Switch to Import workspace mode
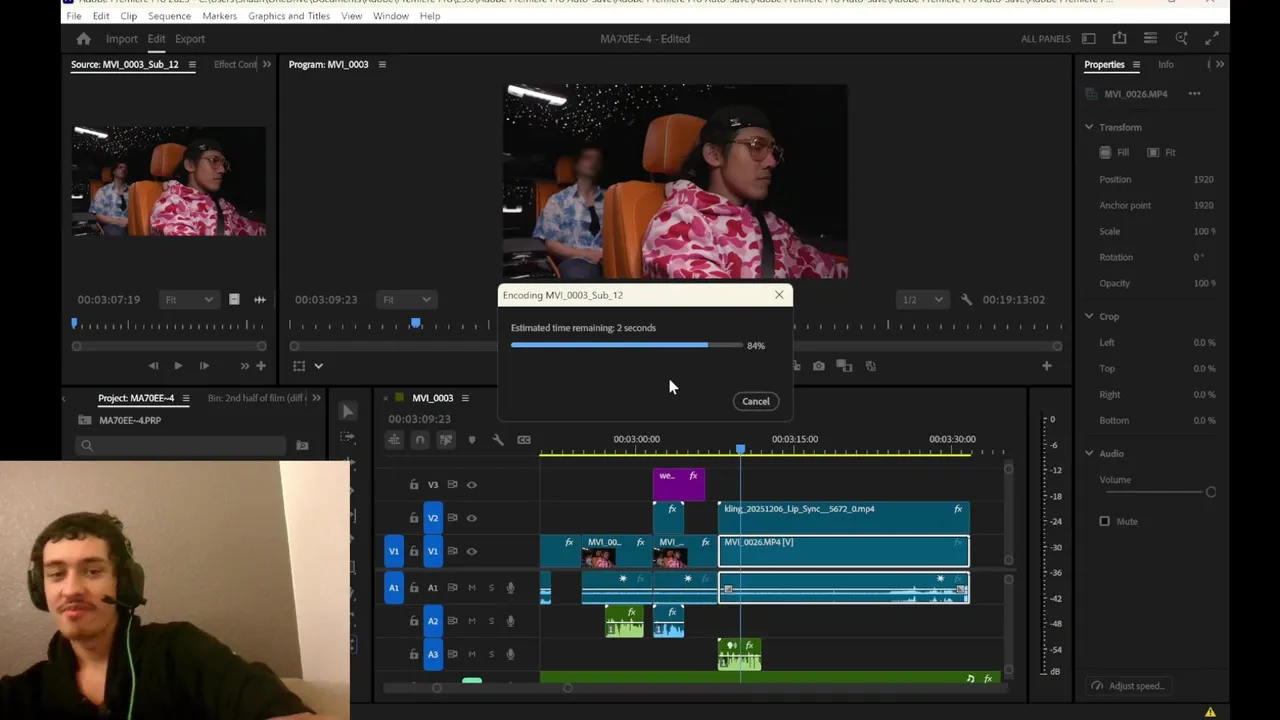Image resolution: width=1280 pixels, height=720 pixels. [x=122, y=39]
